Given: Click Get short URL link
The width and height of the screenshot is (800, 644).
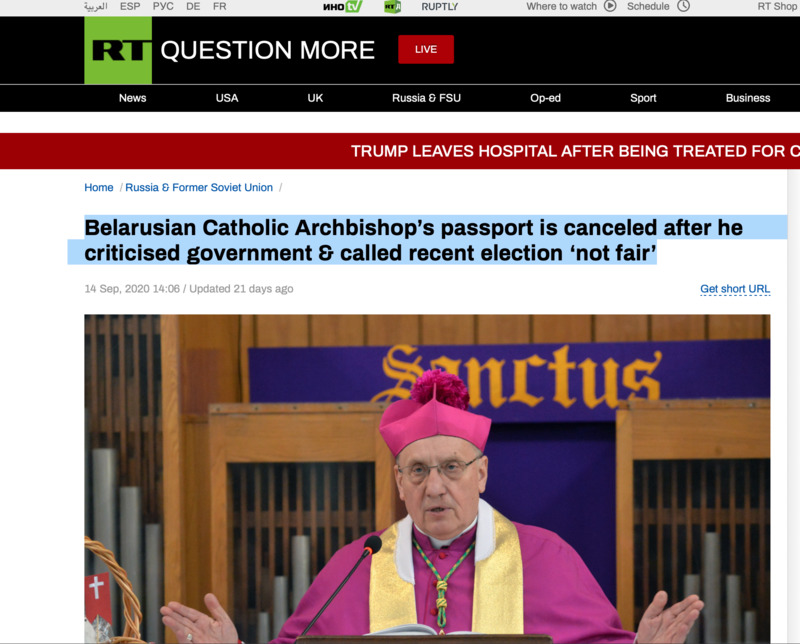Looking at the screenshot, I should [x=735, y=289].
